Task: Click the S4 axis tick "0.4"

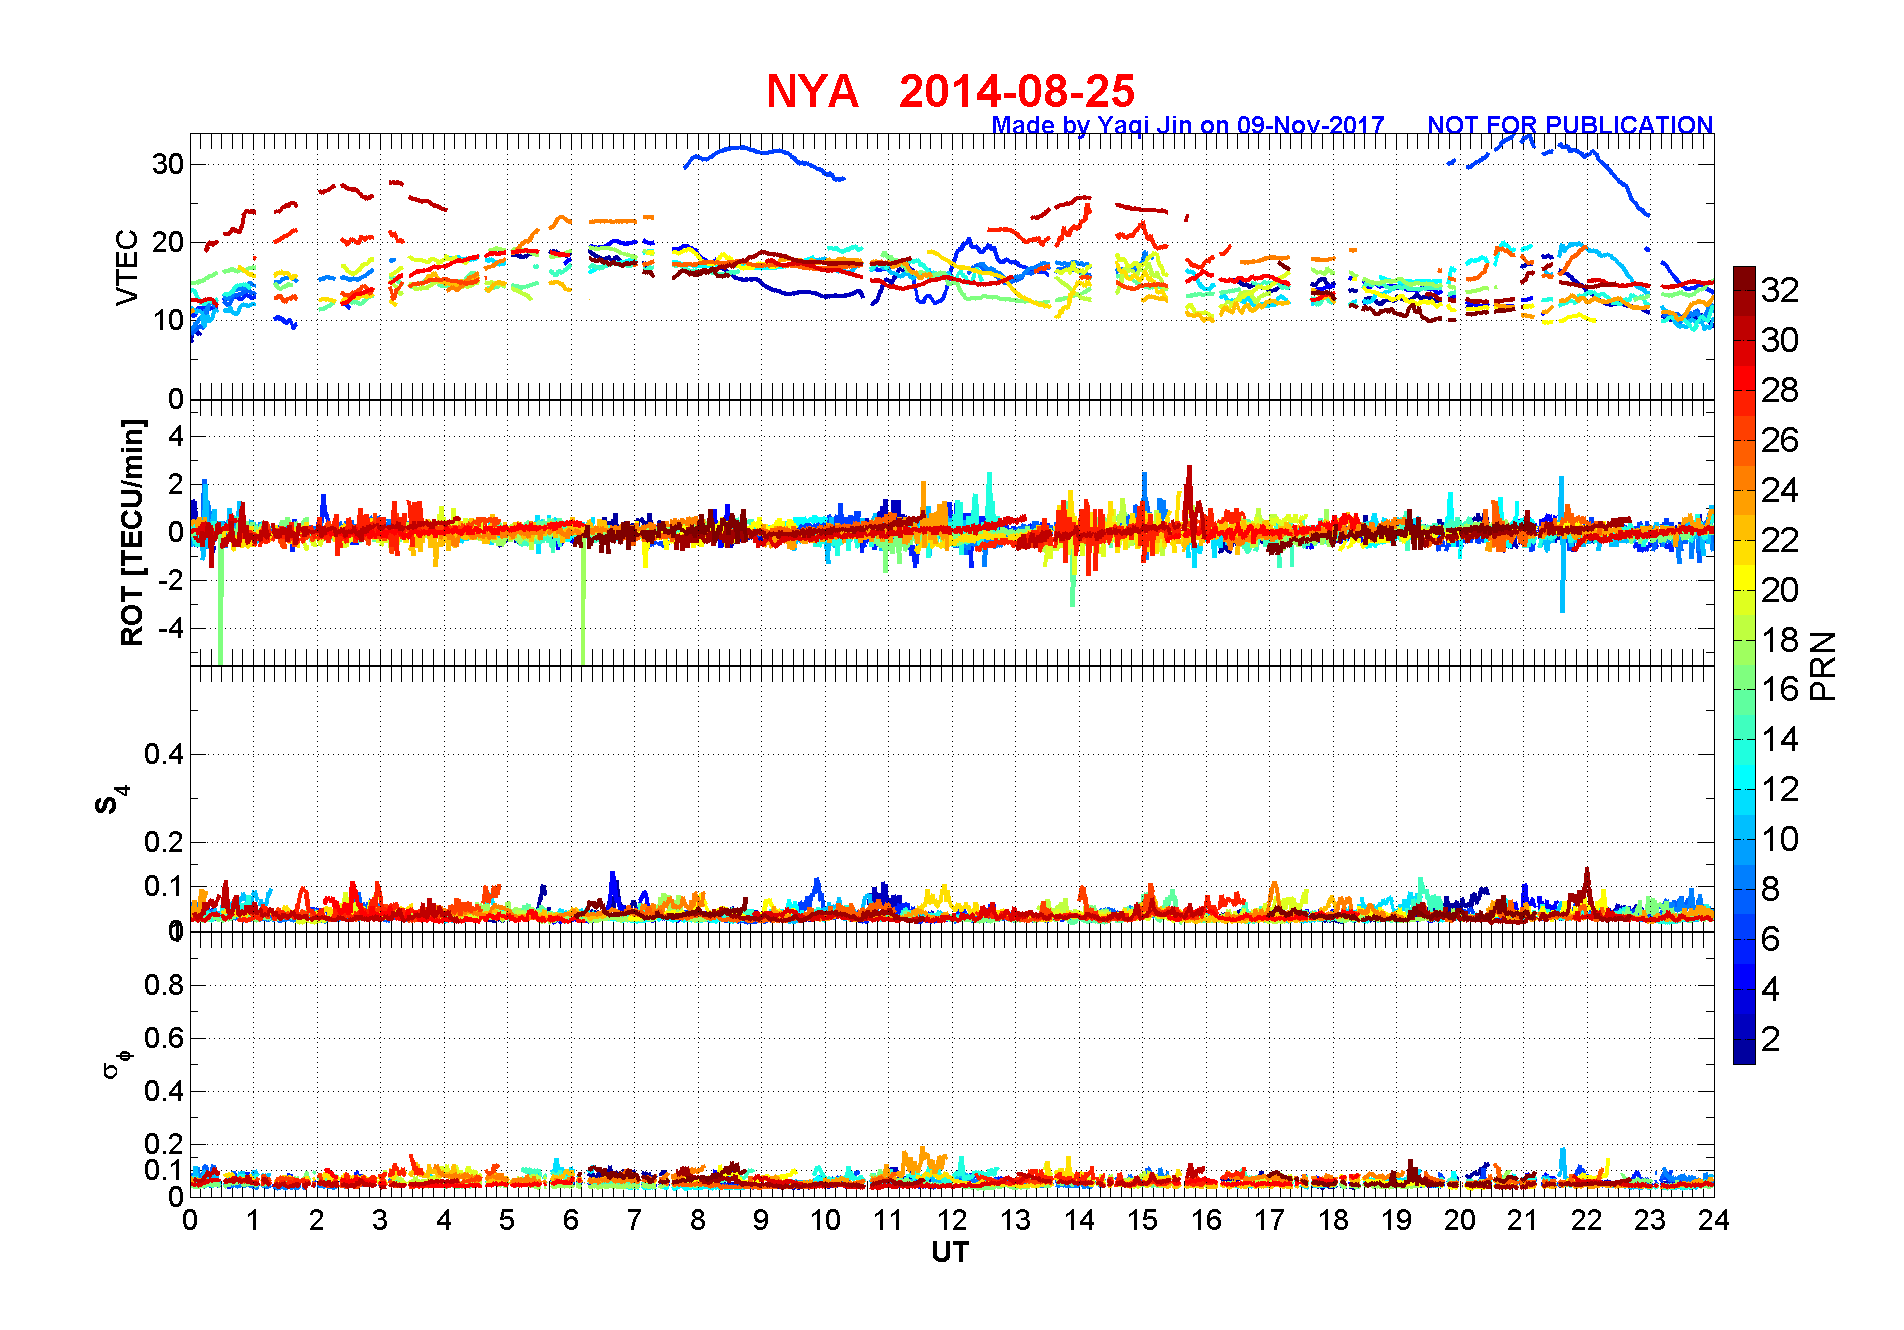Action: (x=164, y=755)
